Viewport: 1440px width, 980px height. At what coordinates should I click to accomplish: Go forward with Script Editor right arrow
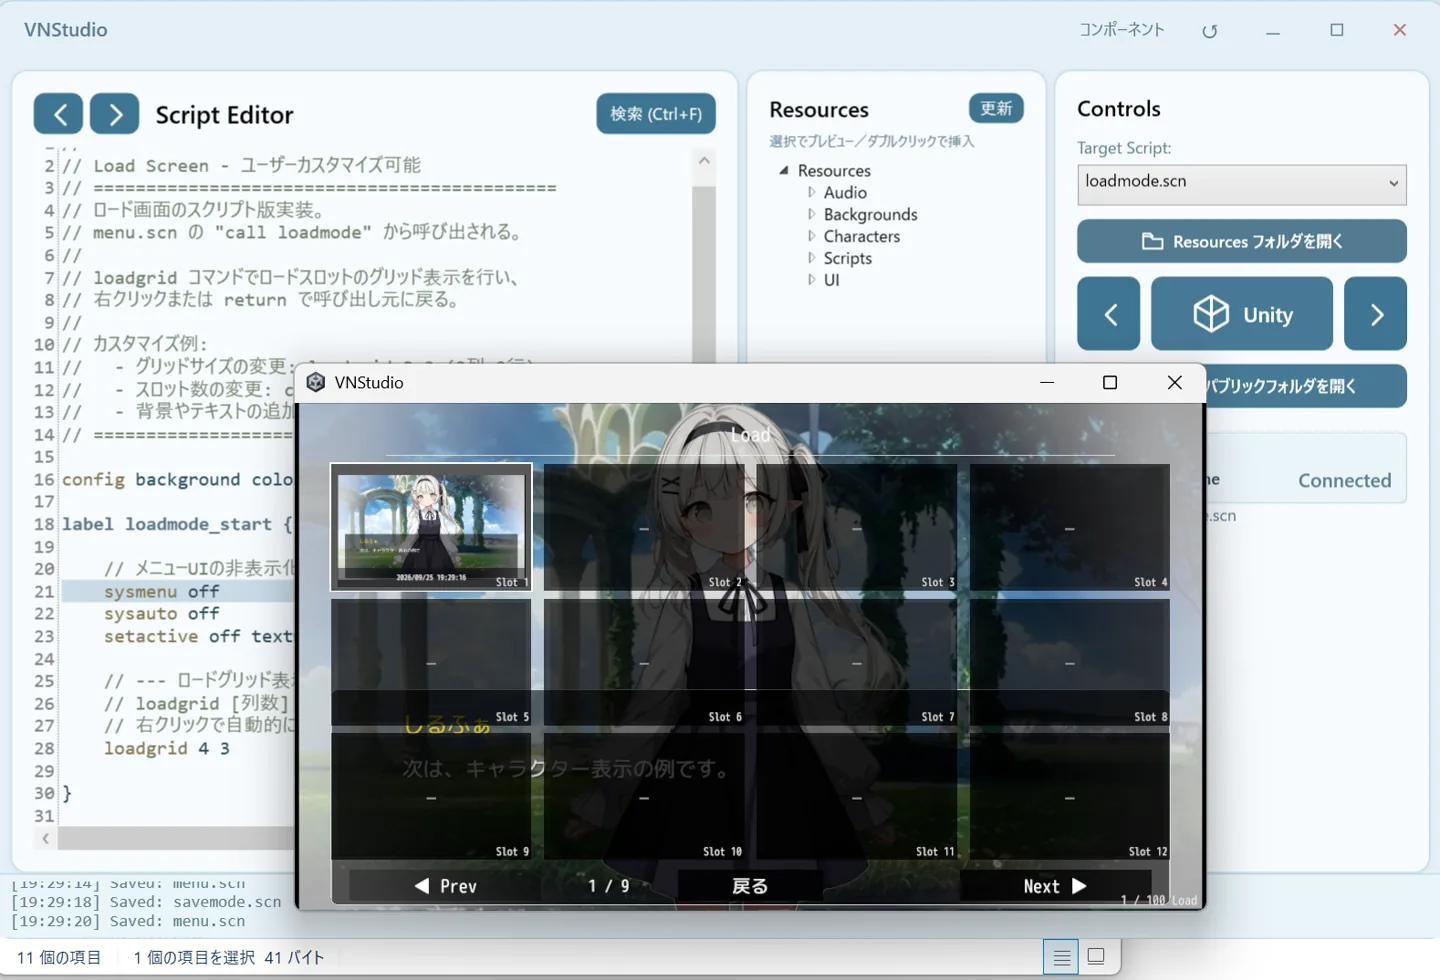click(114, 114)
